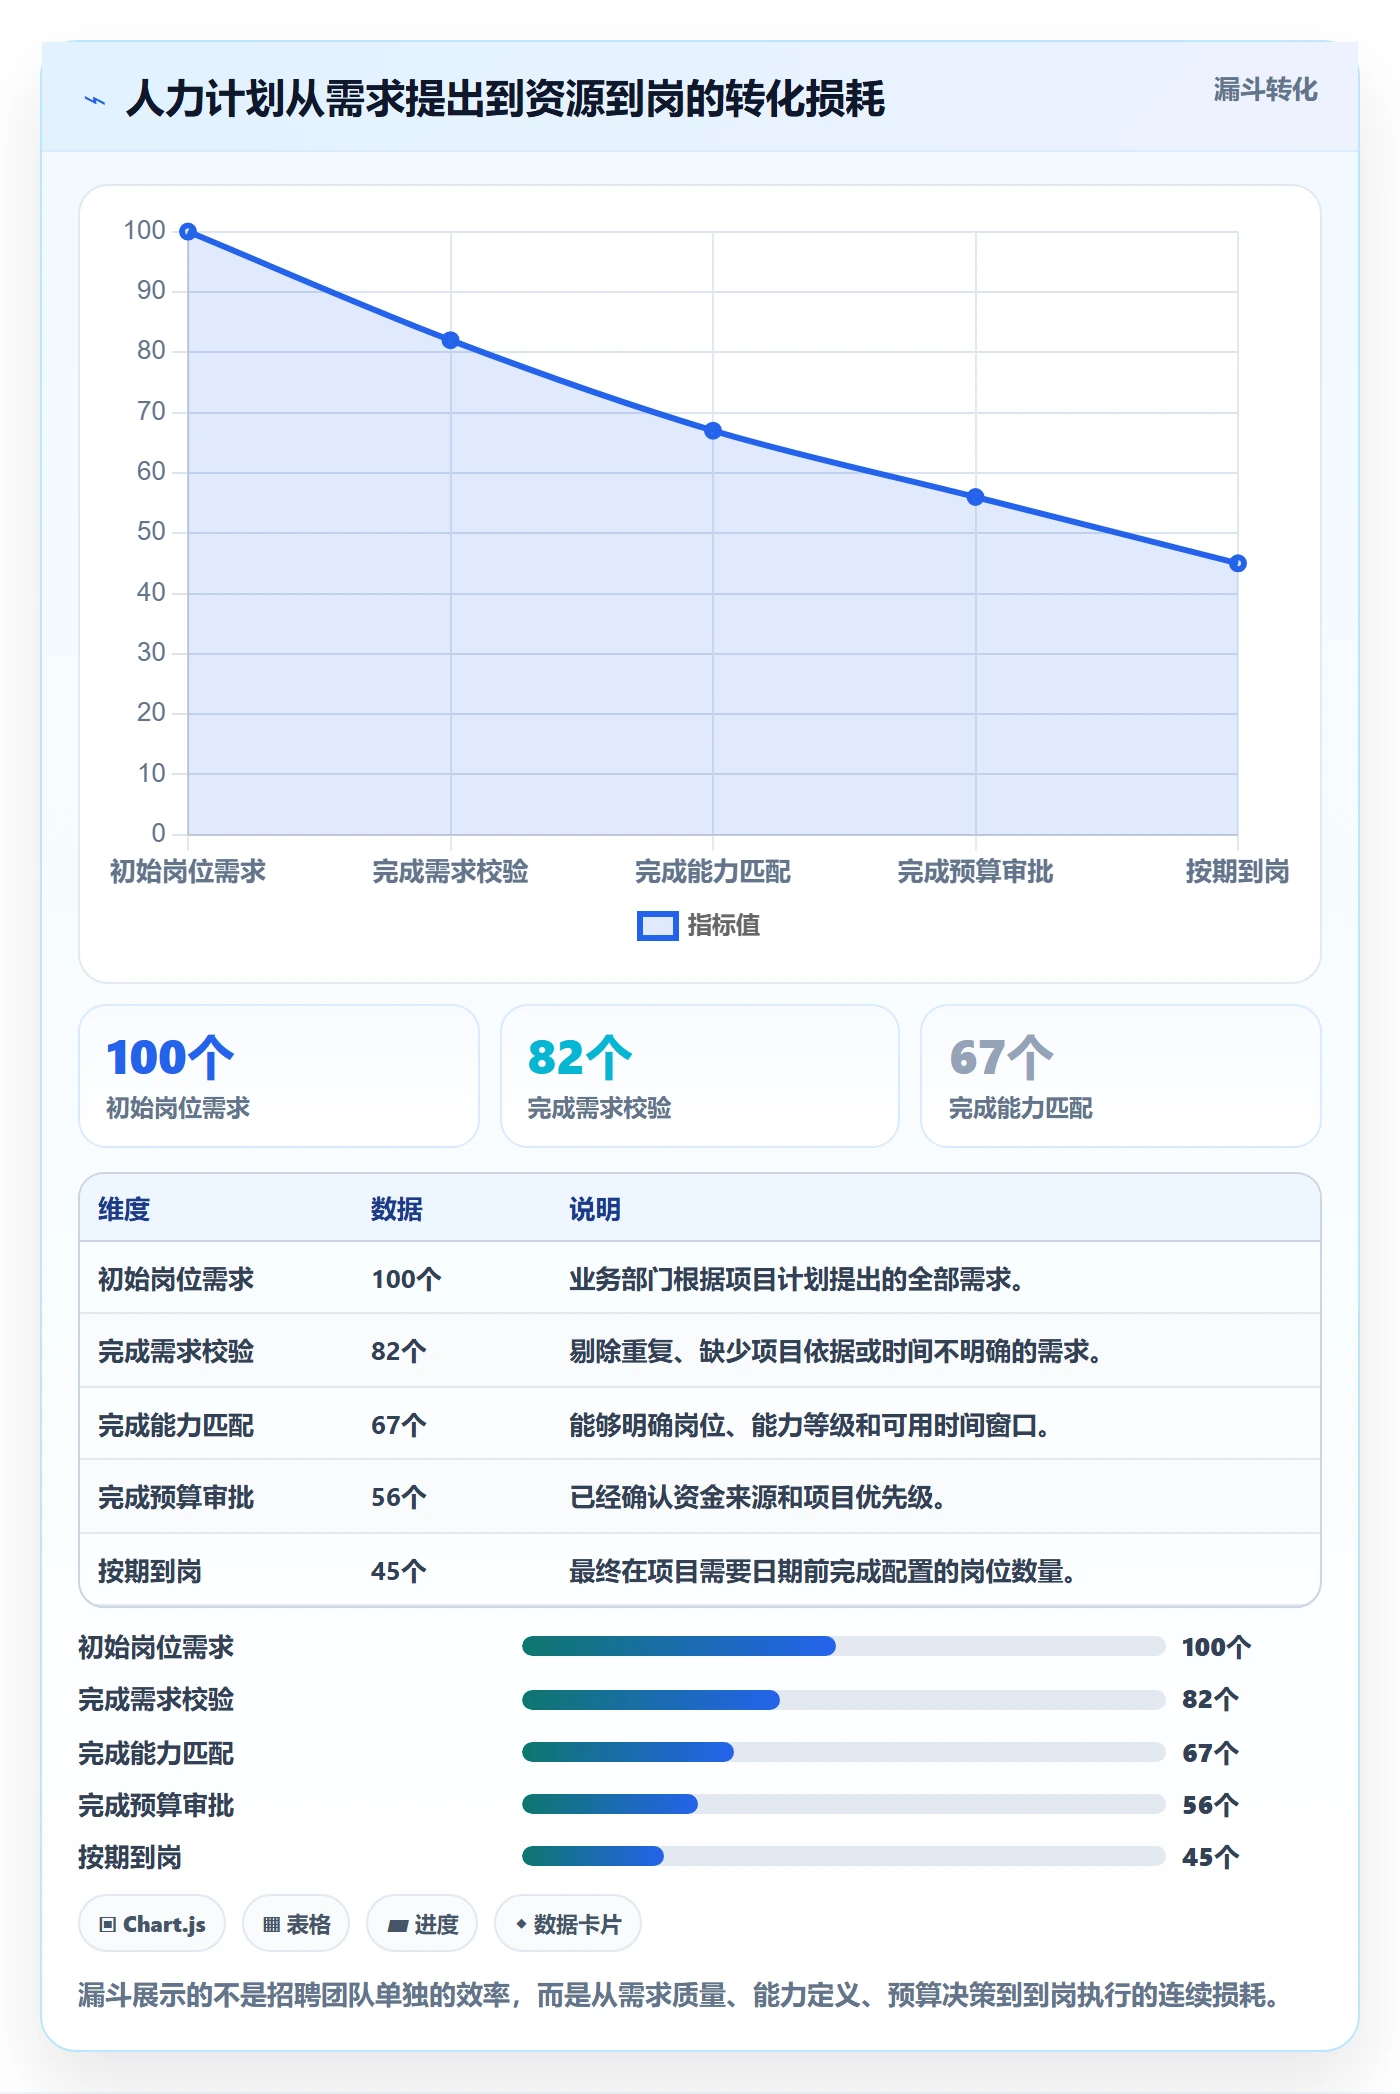Click the chart point for 完成需求校验

(451, 340)
